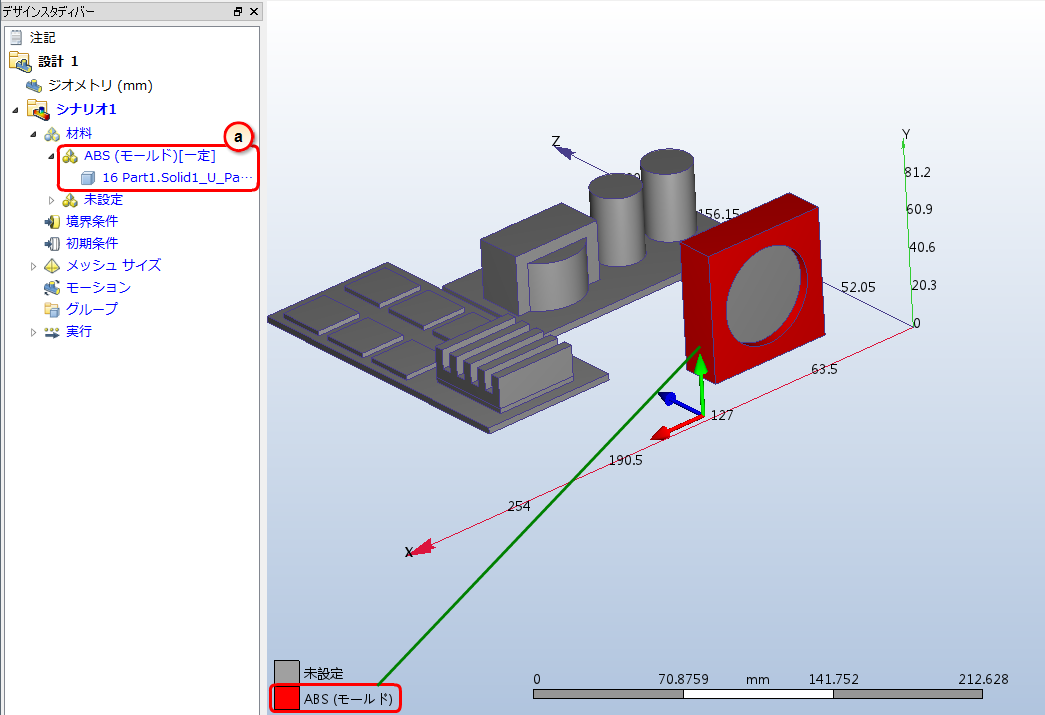Expand the 実行 node
1045x715 pixels.
[x=33, y=332]
